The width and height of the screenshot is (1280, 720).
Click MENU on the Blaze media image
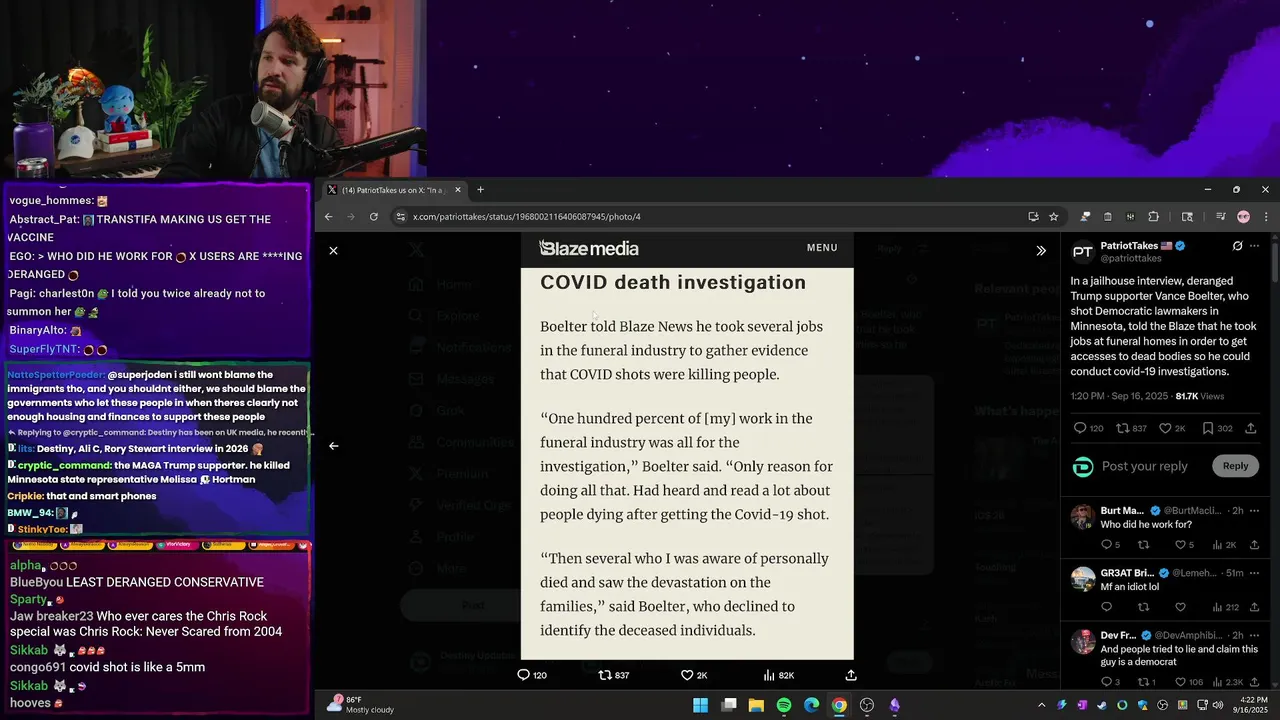pyautogui.click(x=822, y=248)
